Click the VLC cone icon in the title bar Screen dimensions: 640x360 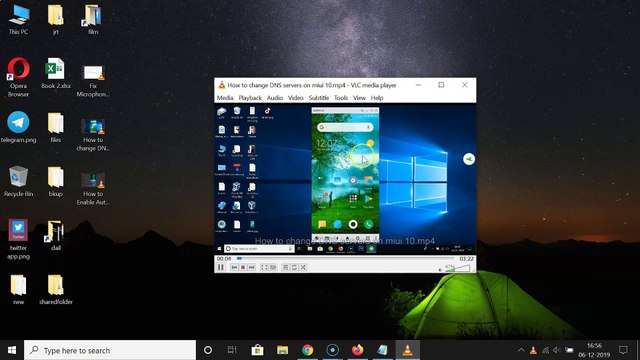[222, 85]
